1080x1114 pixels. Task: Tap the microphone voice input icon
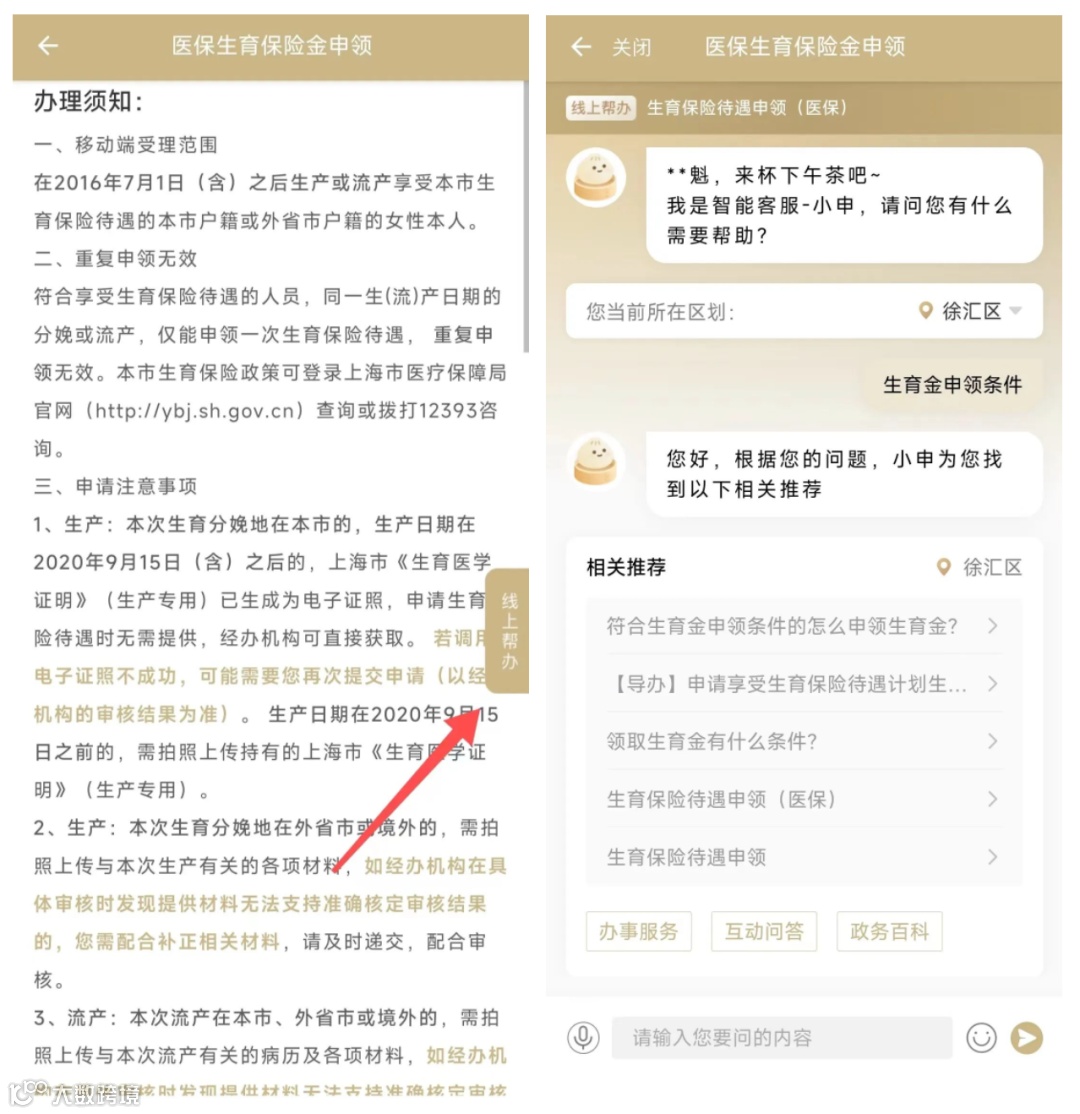(x=583, y=1037)
